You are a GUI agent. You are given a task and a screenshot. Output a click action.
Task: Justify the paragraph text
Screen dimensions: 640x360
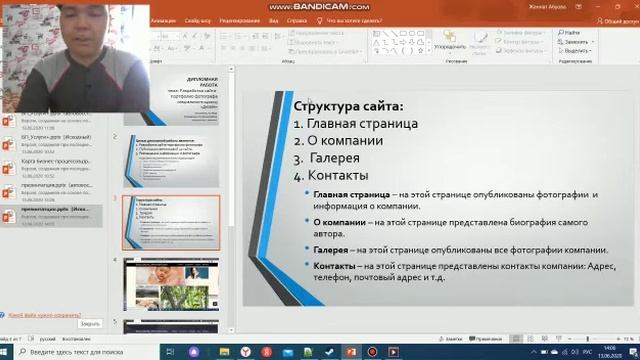tap(252, 49)
